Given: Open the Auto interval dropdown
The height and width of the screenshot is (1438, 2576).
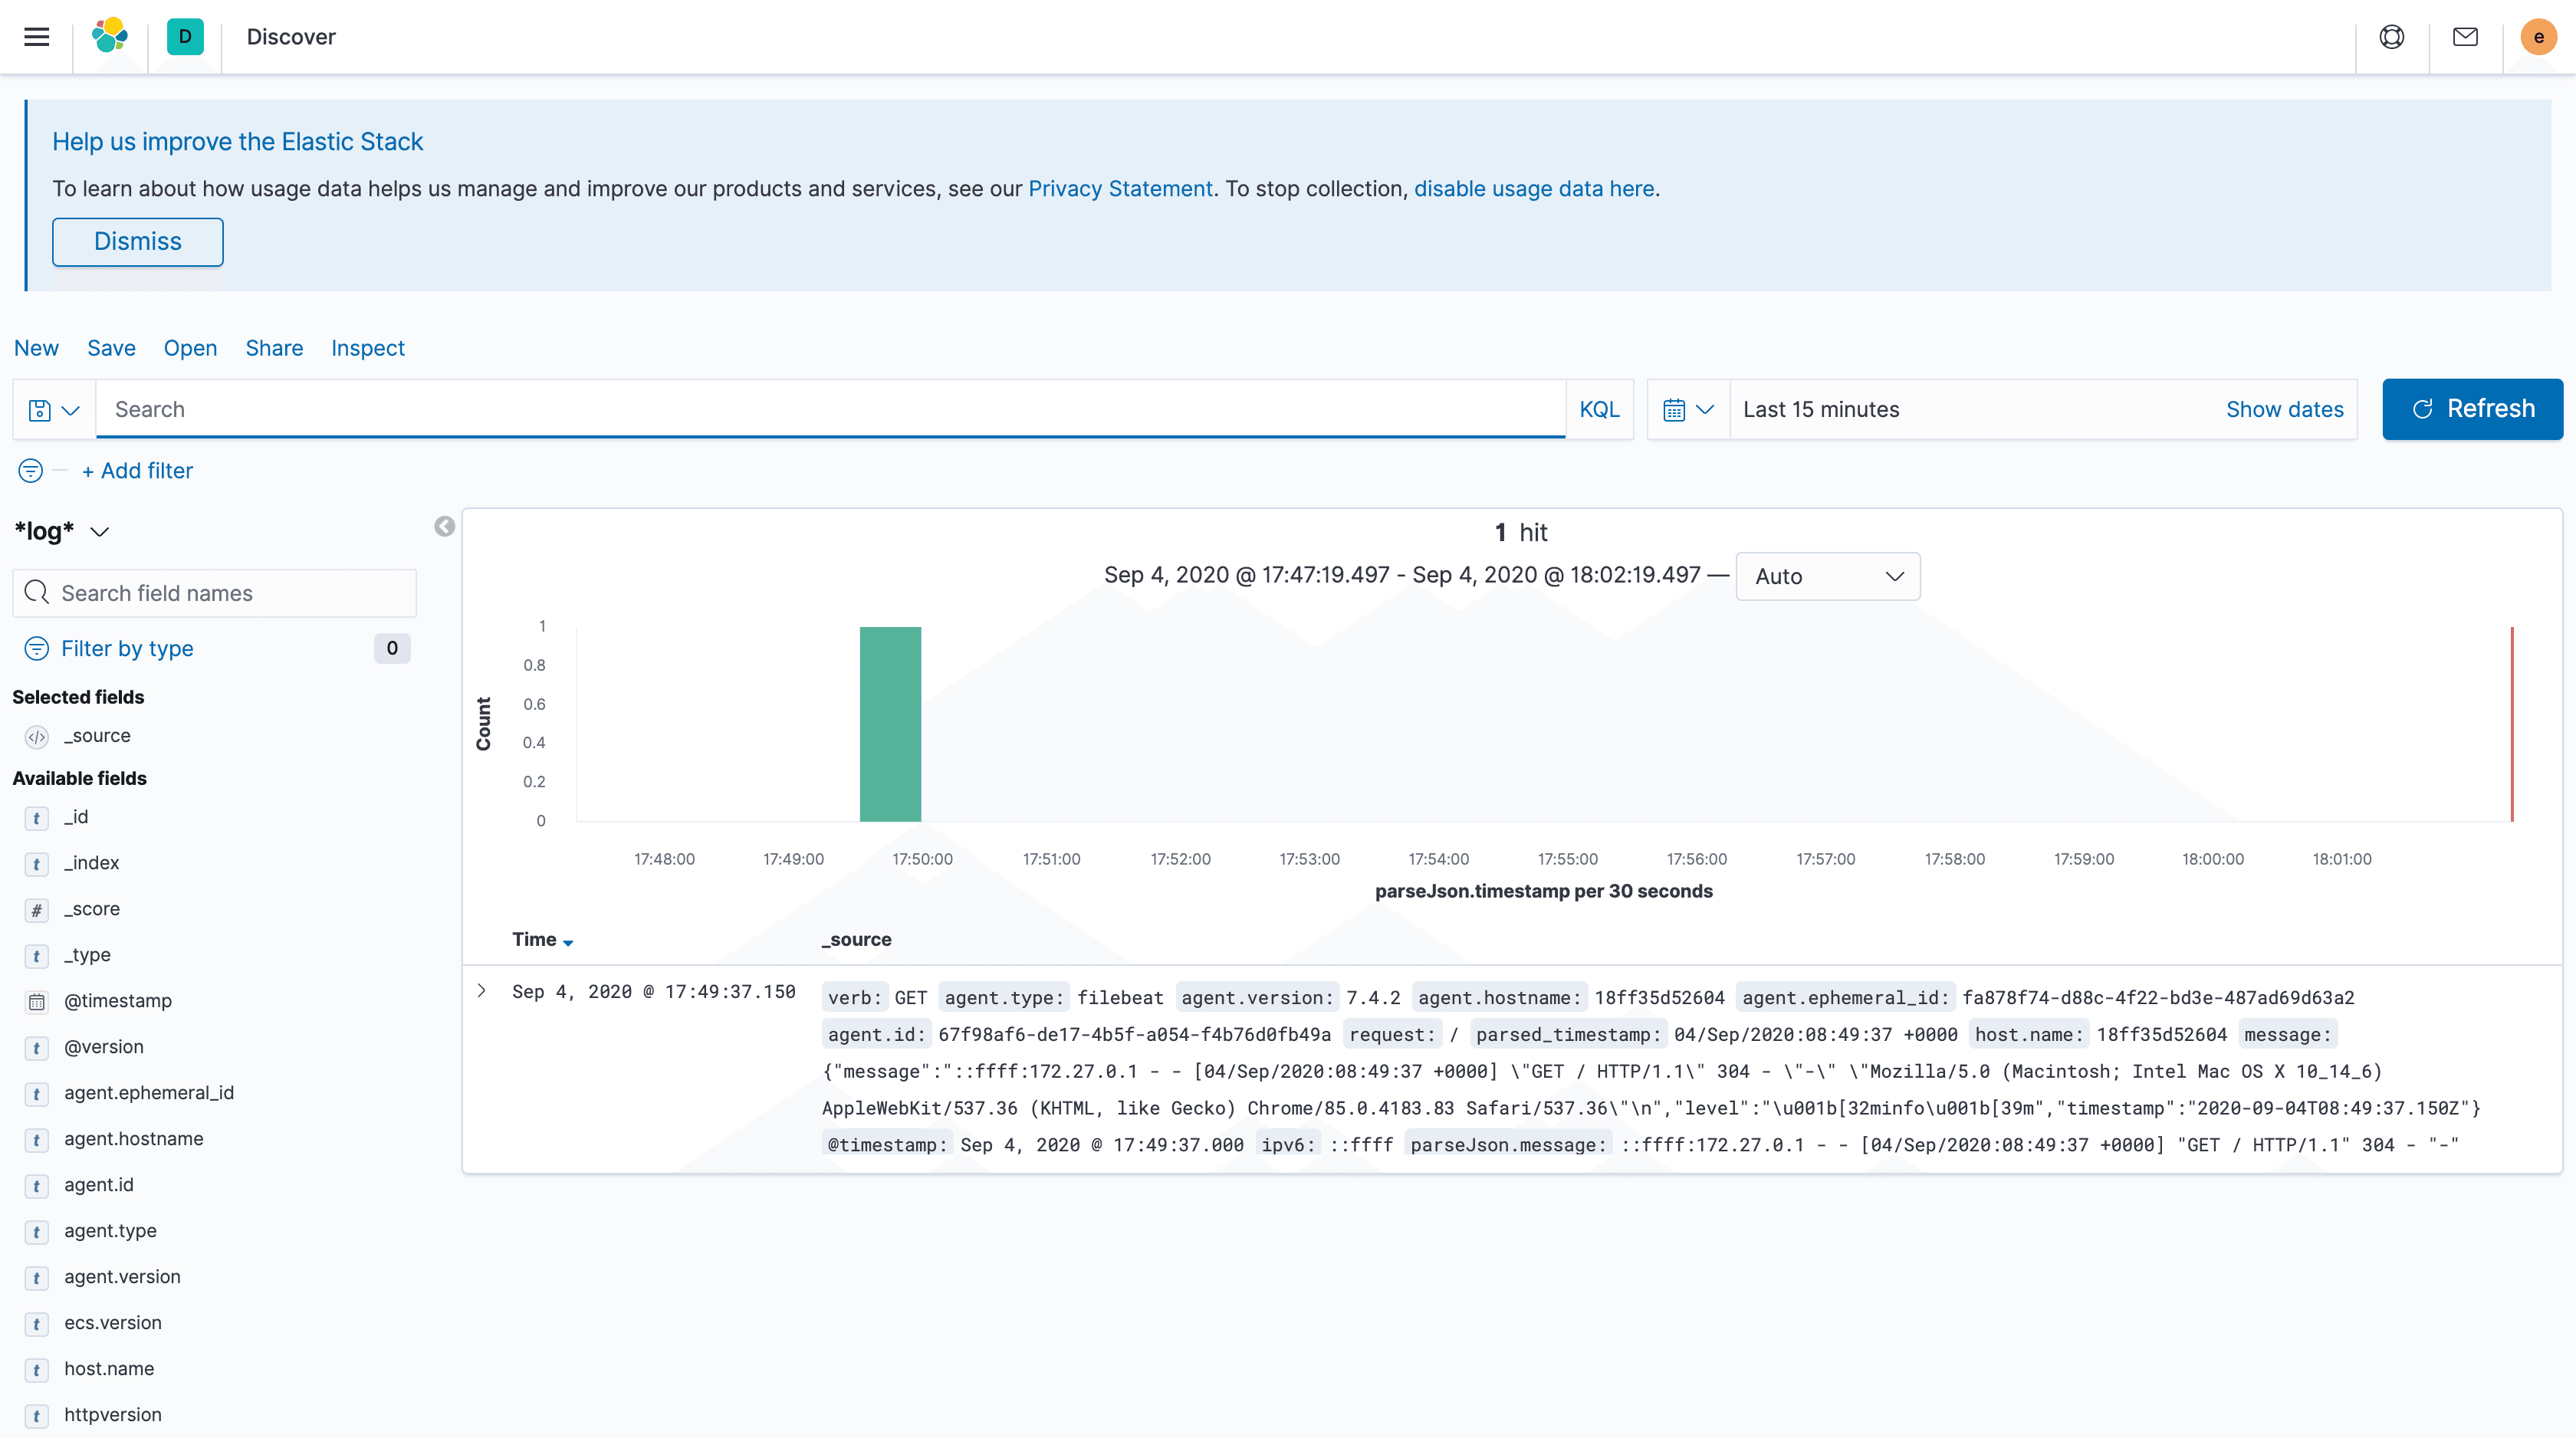Looking at the screenshot, I should point(1828,577).
